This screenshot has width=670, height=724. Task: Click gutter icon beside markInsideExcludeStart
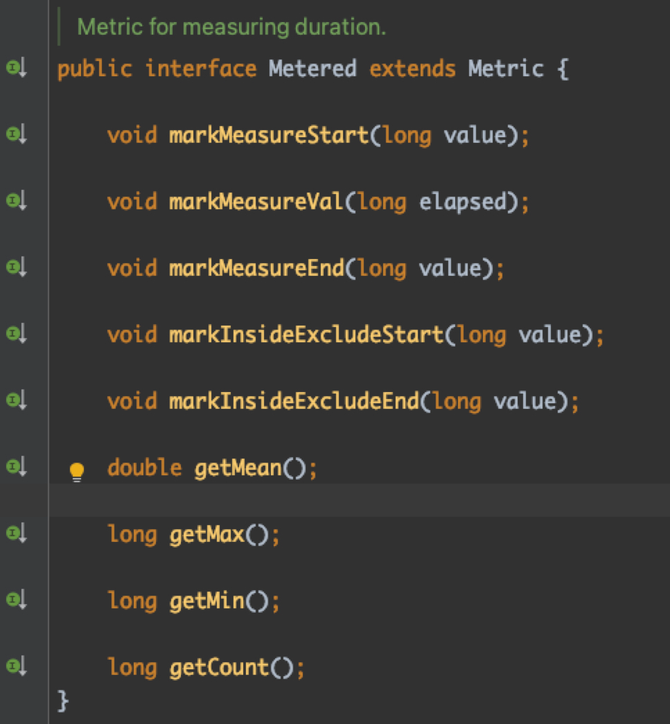click(x=16, y=334)
